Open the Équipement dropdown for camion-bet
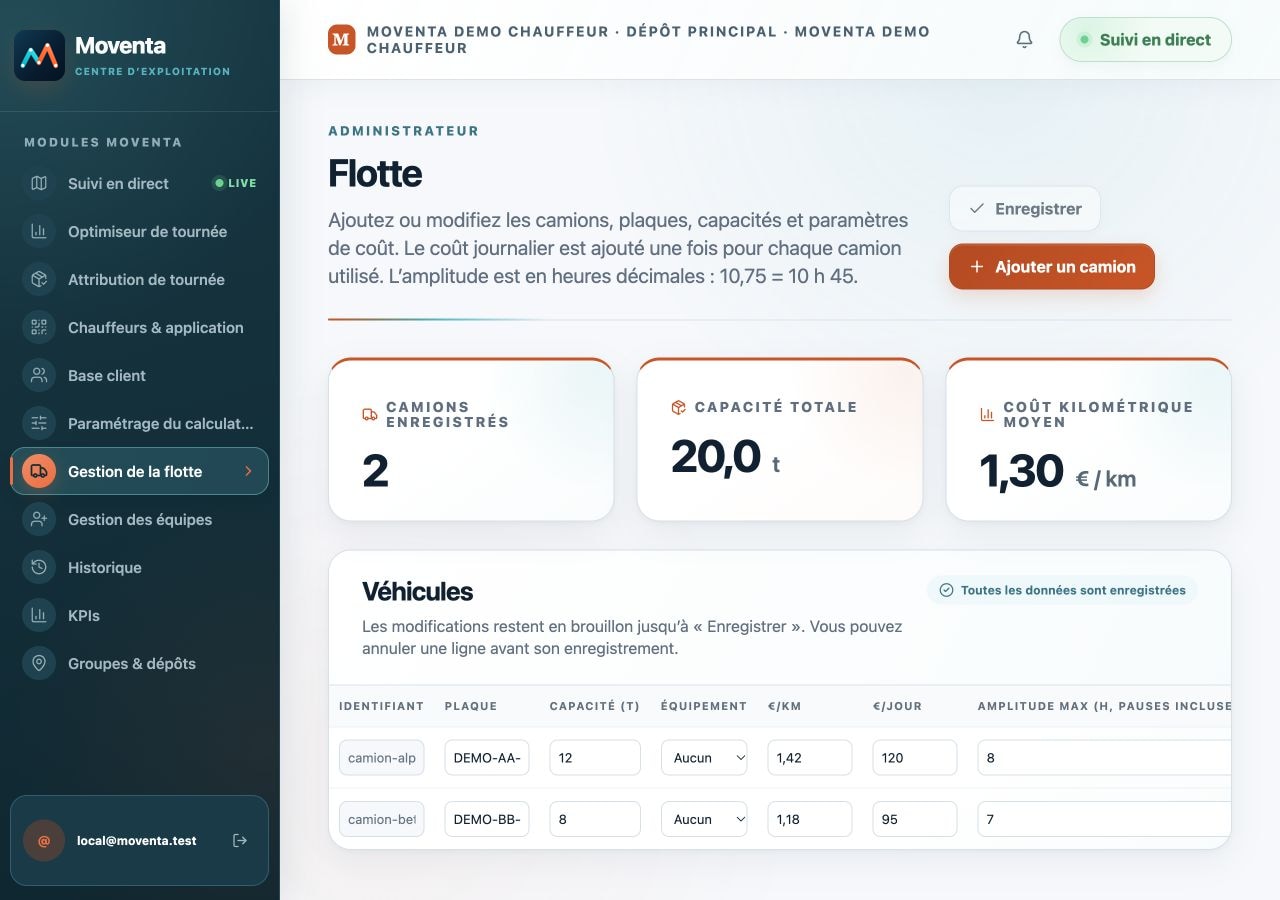Image resolution: width=1280 pixels, height=900 pixels. (x=704, y=819)
